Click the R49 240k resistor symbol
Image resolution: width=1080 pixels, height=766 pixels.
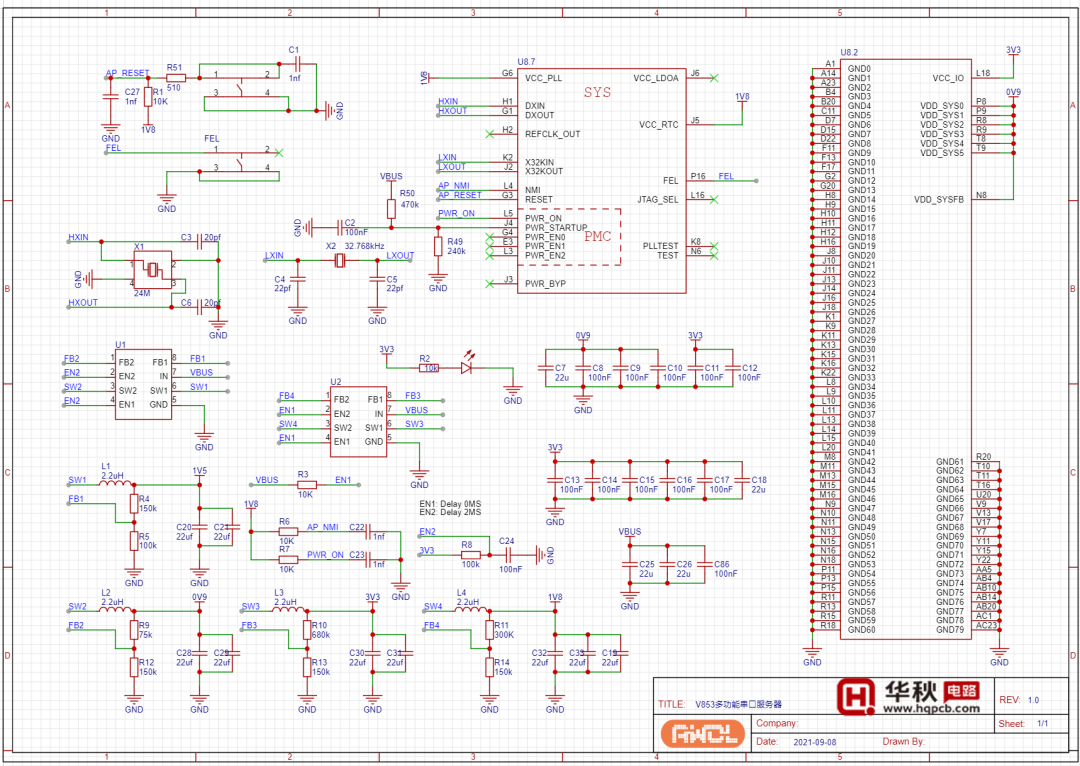click(x=437, y=247)
